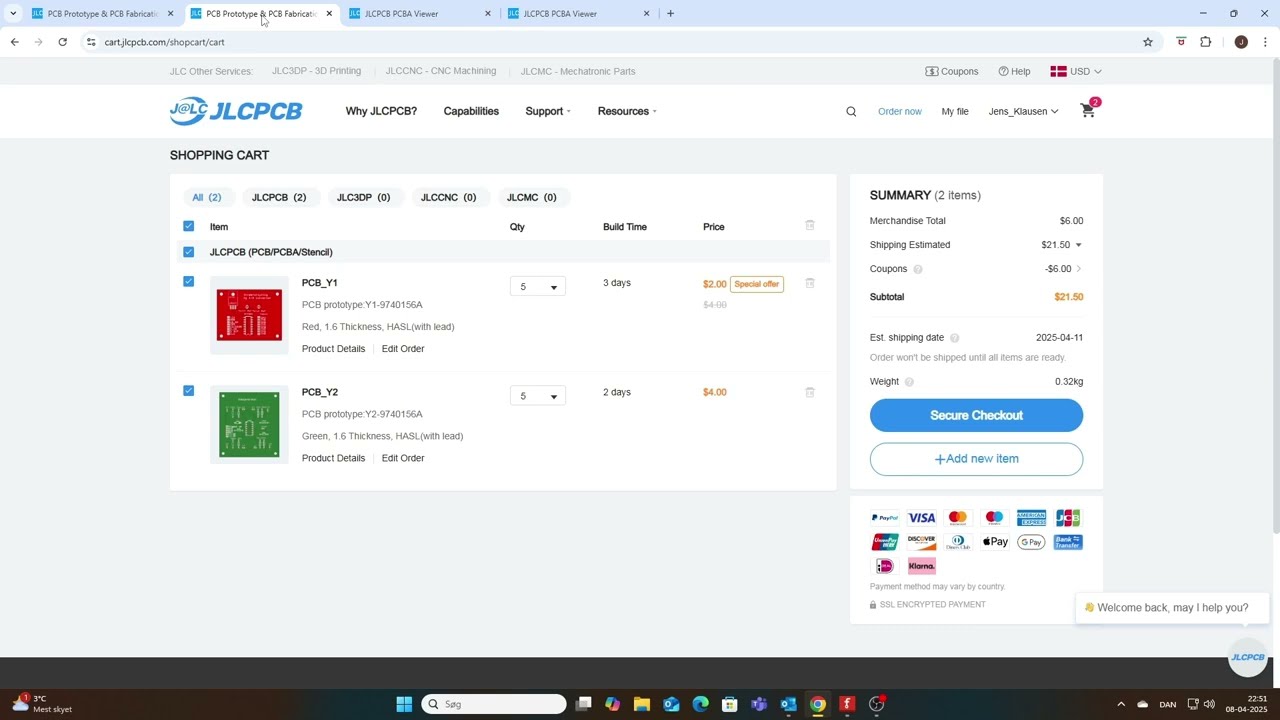Image resolution: width=1280 pixels, height=720 pixels.
Task: Select the JLCMC (0) filter tab
Action: tap(532, 197)
